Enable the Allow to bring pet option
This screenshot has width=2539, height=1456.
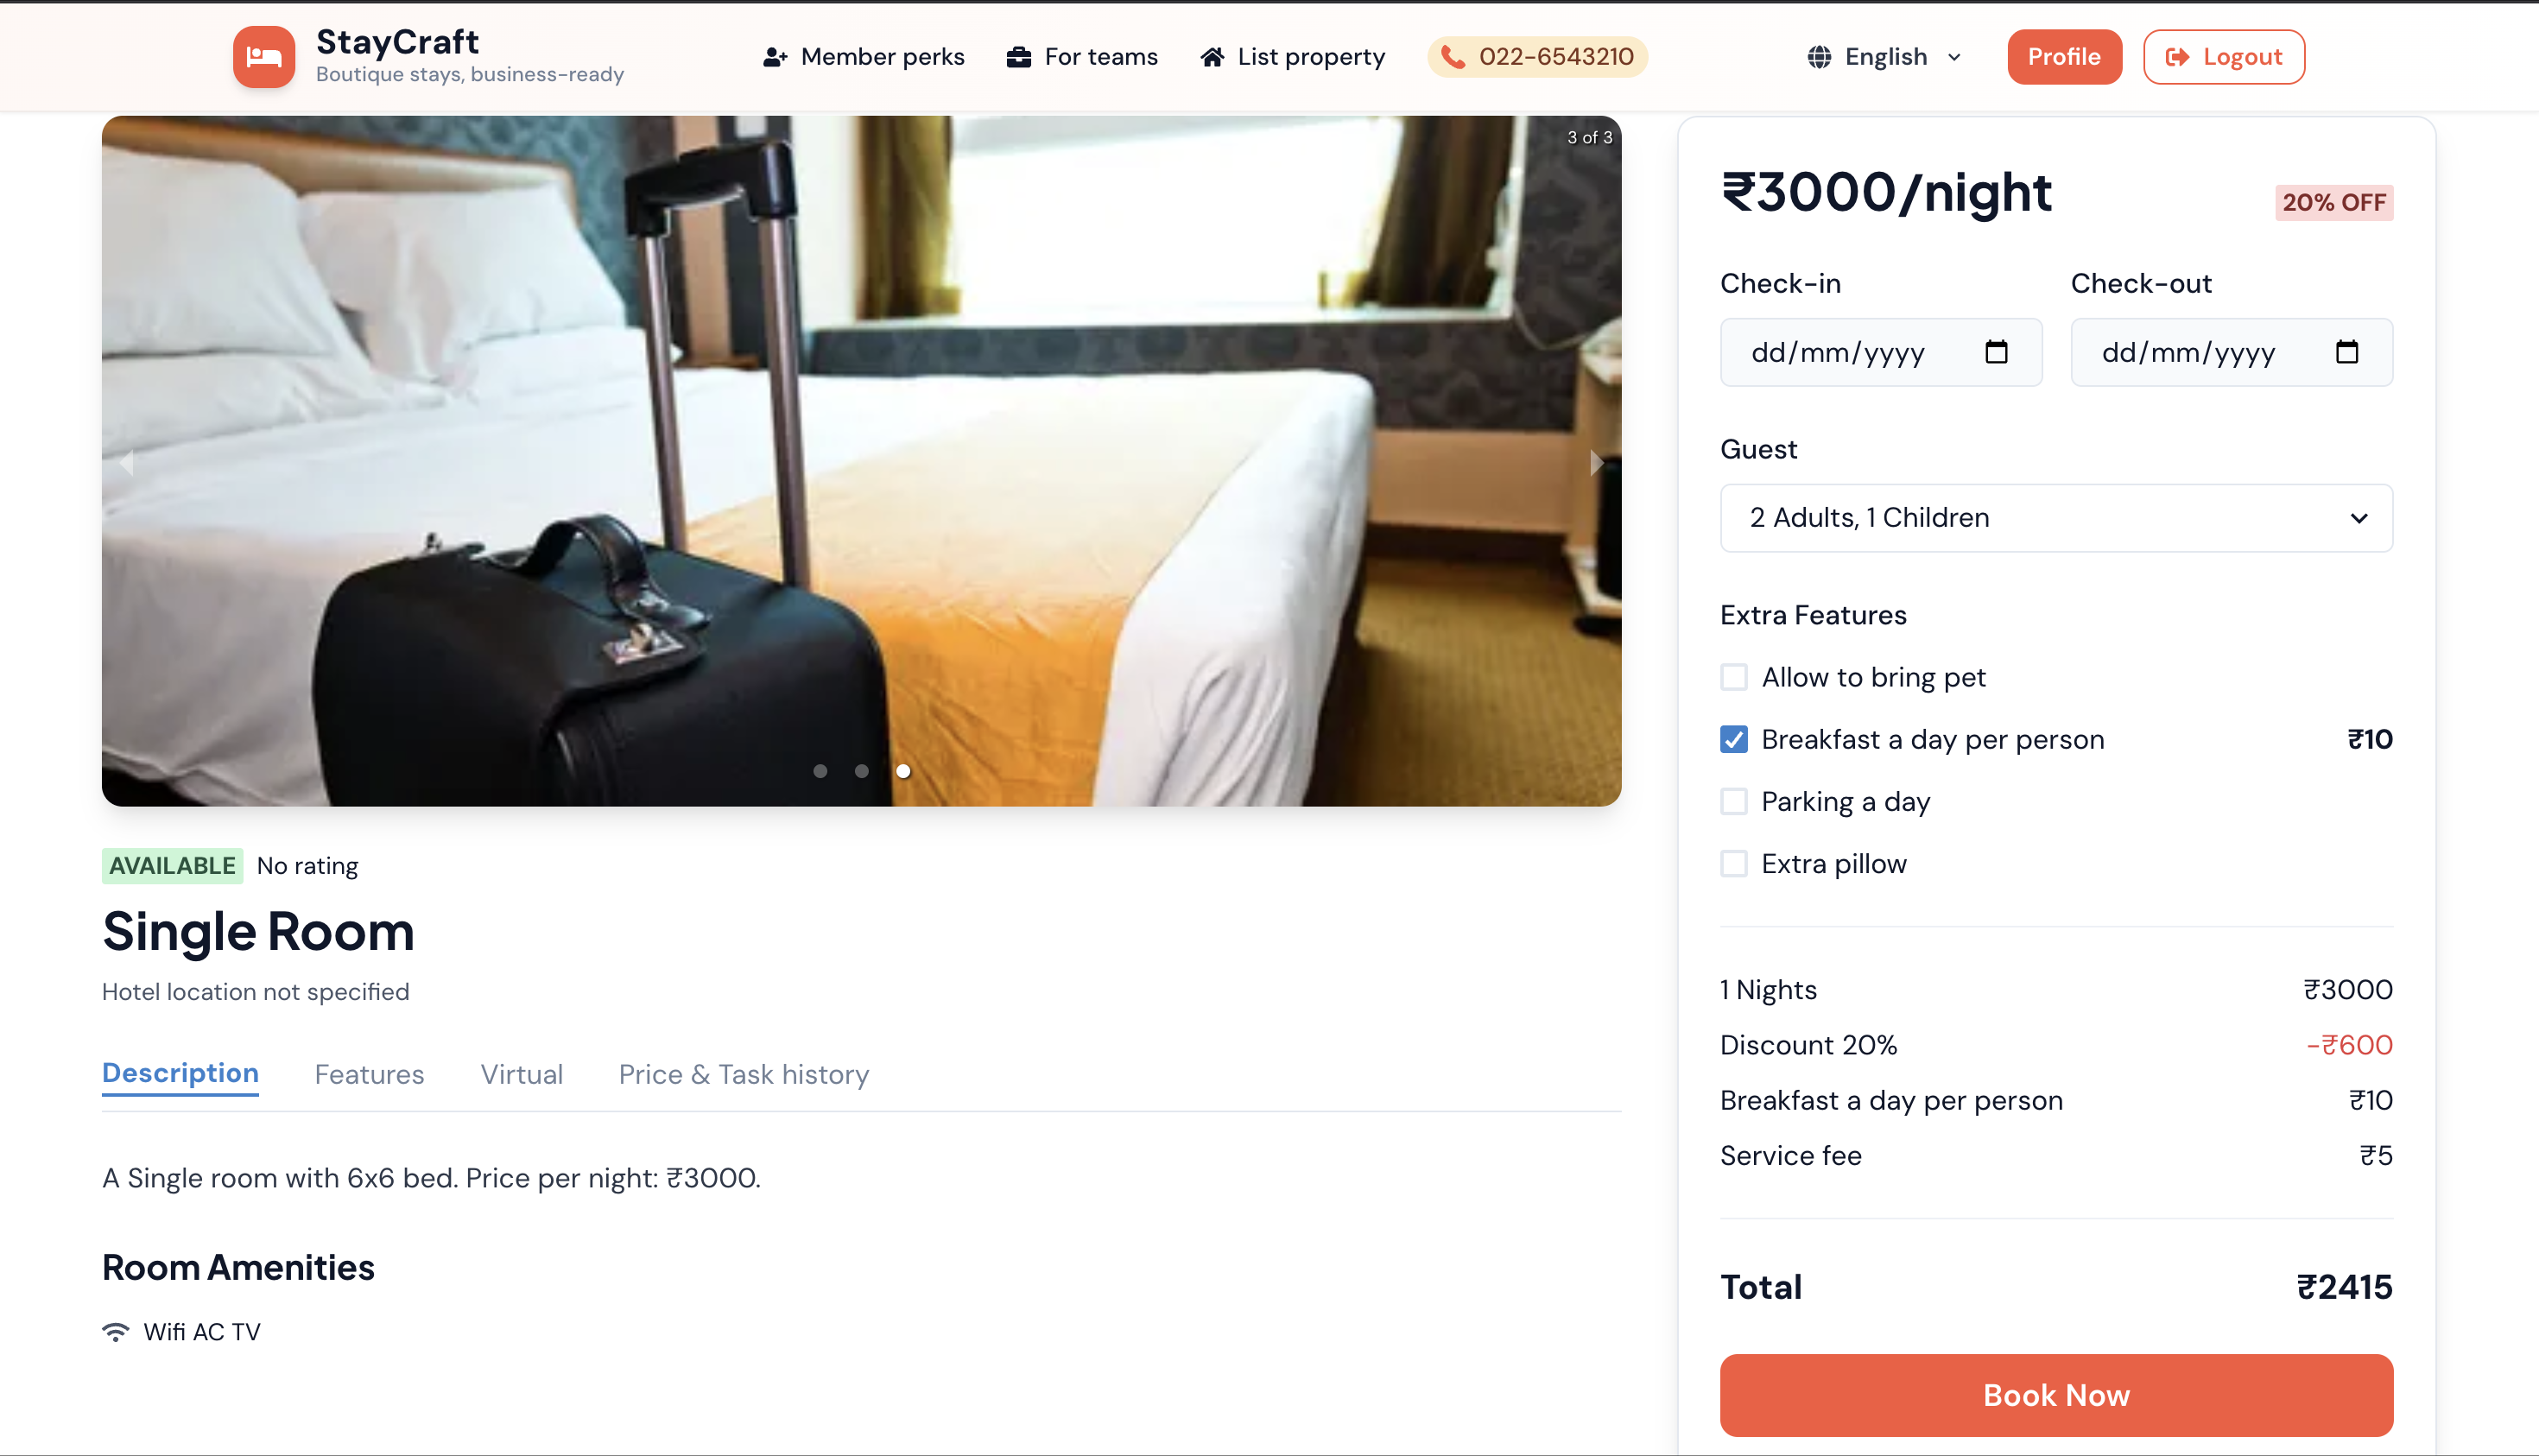[x=1733, y=677]
